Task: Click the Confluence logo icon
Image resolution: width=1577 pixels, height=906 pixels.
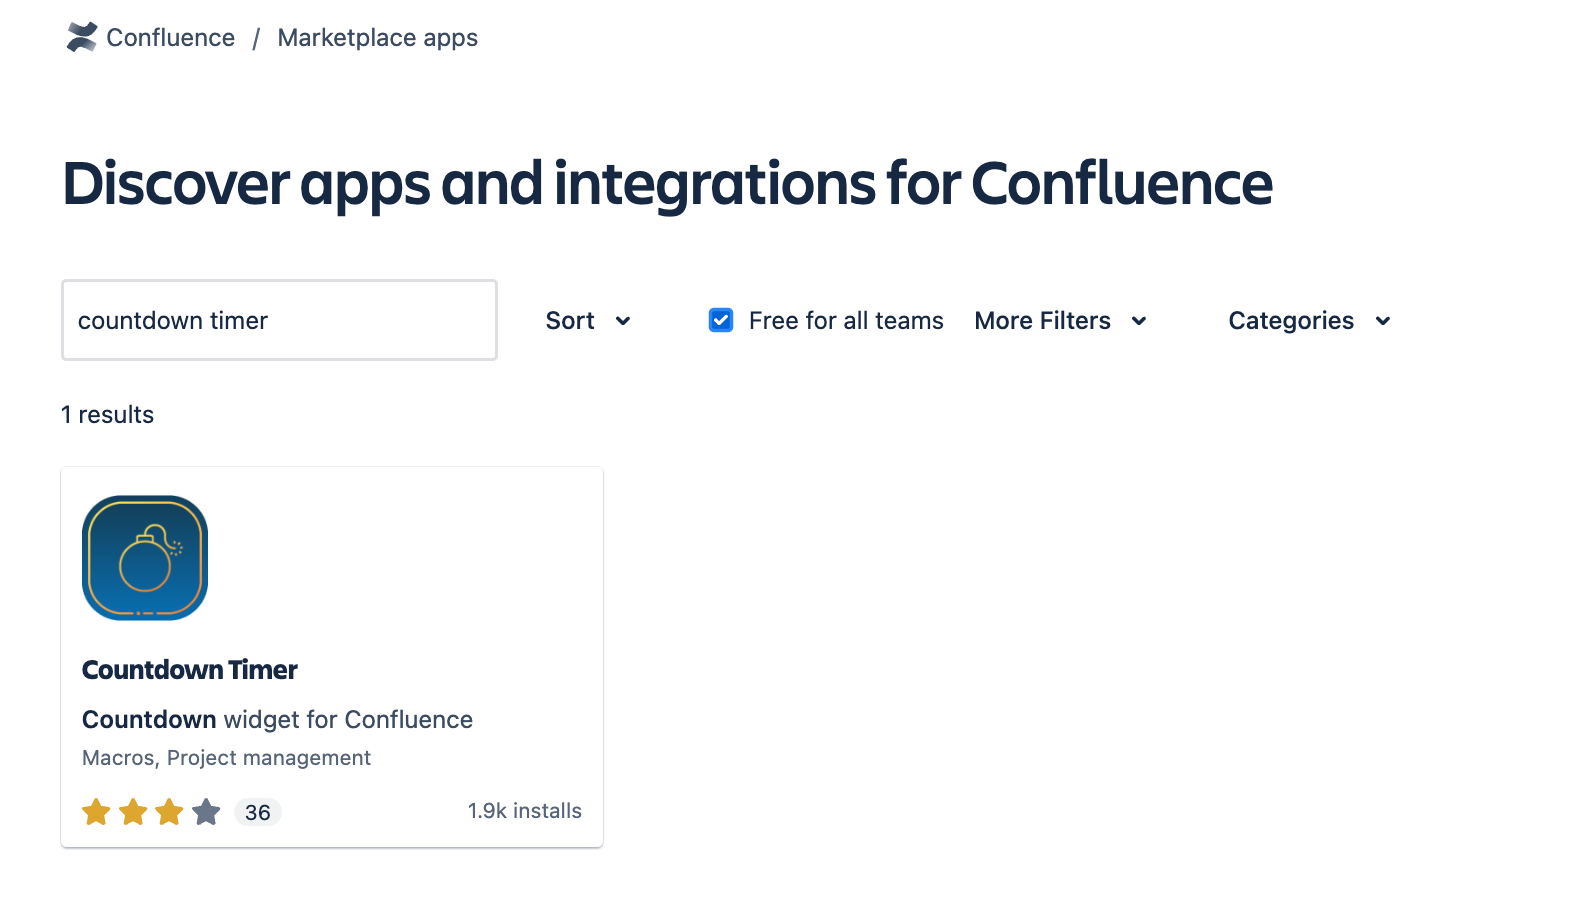Action: (x=81, y=37)
